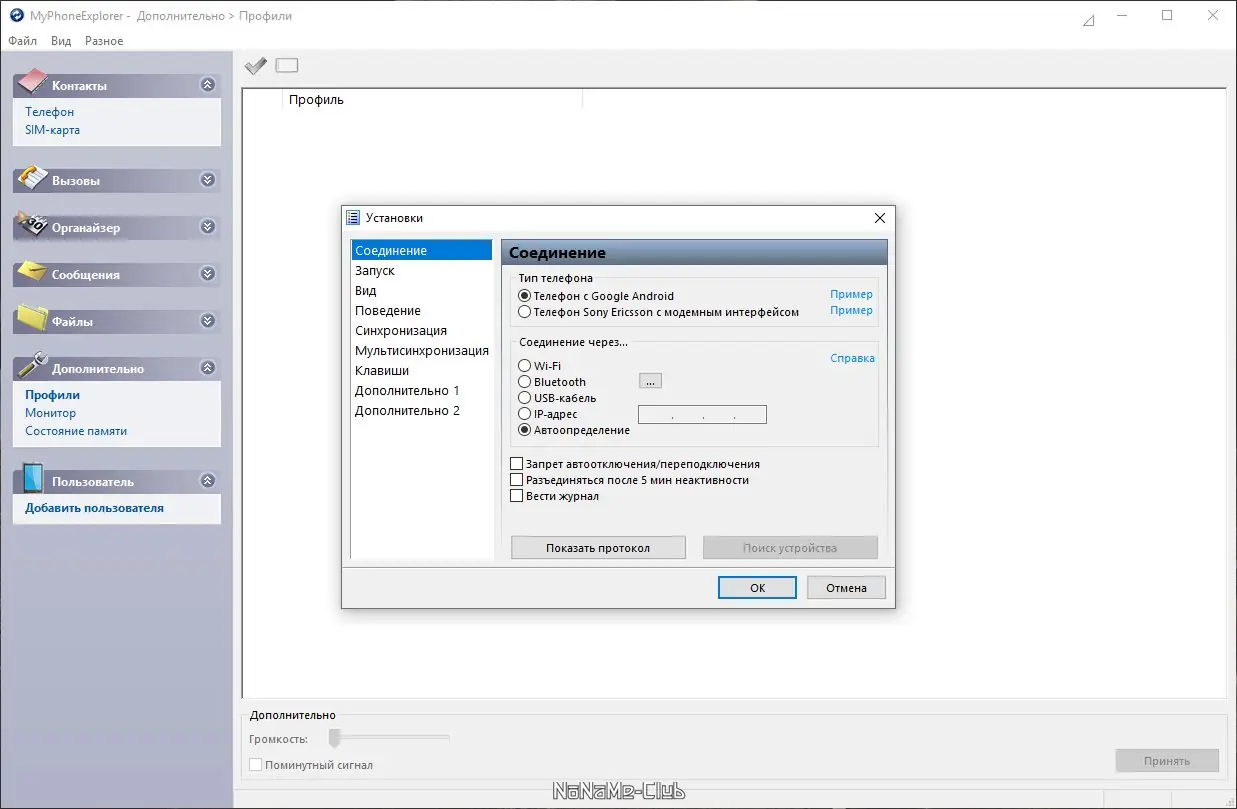Toggle Поминутный сигнал checkbox

click(x=256, y=765)
